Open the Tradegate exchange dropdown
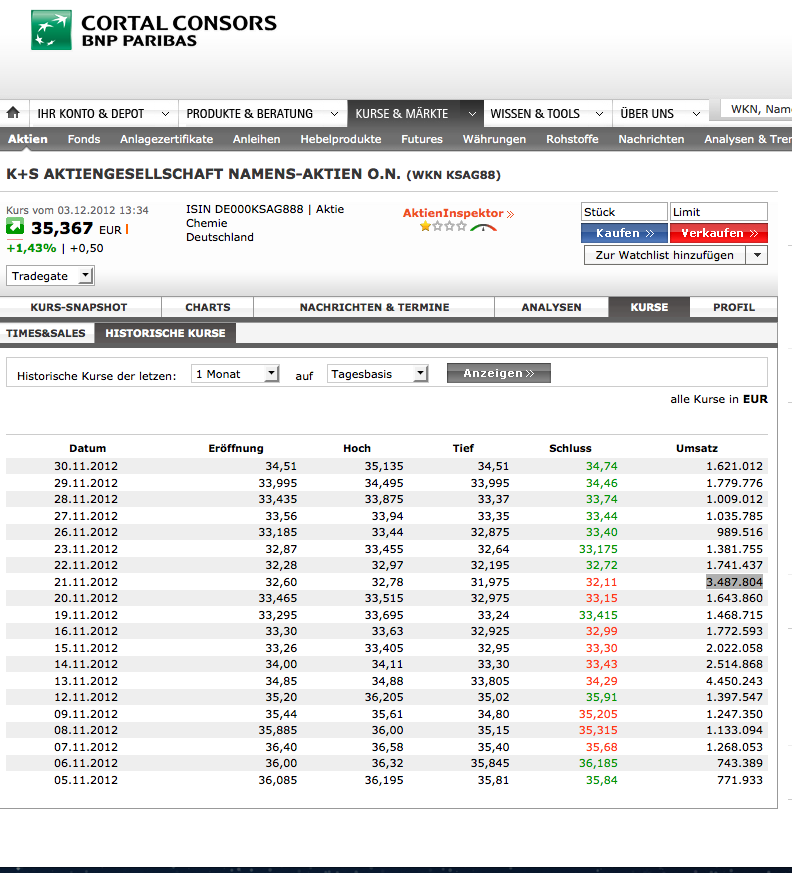The width and height of the screenshot is (792, 873). click(50, 276)
